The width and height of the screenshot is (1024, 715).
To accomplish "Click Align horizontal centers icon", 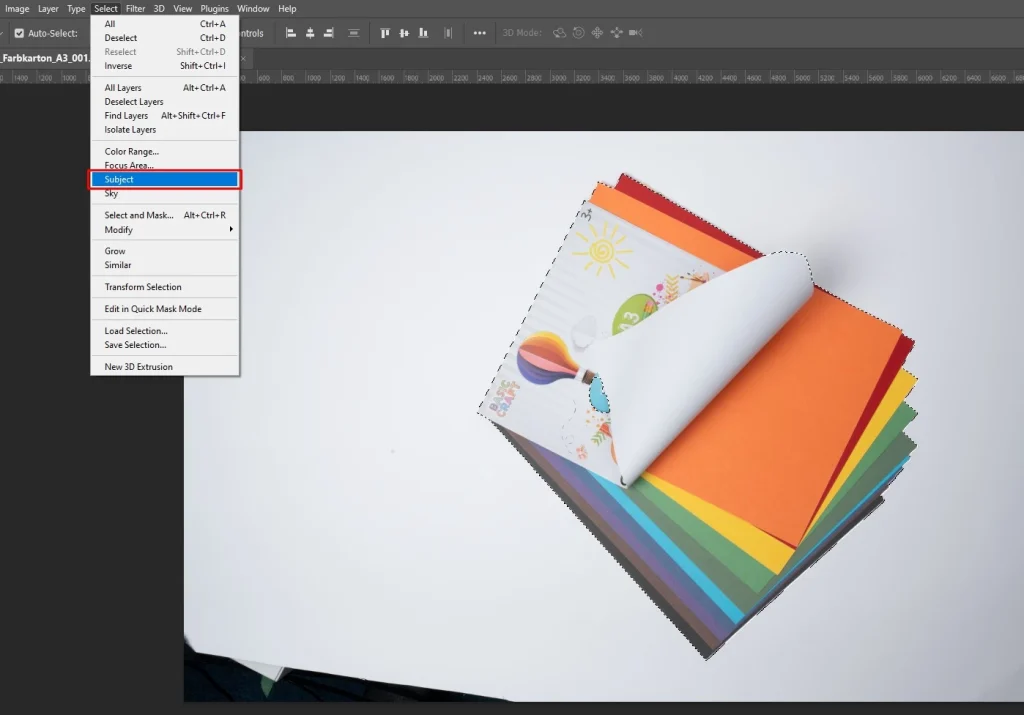I will [x=310, y=33].
